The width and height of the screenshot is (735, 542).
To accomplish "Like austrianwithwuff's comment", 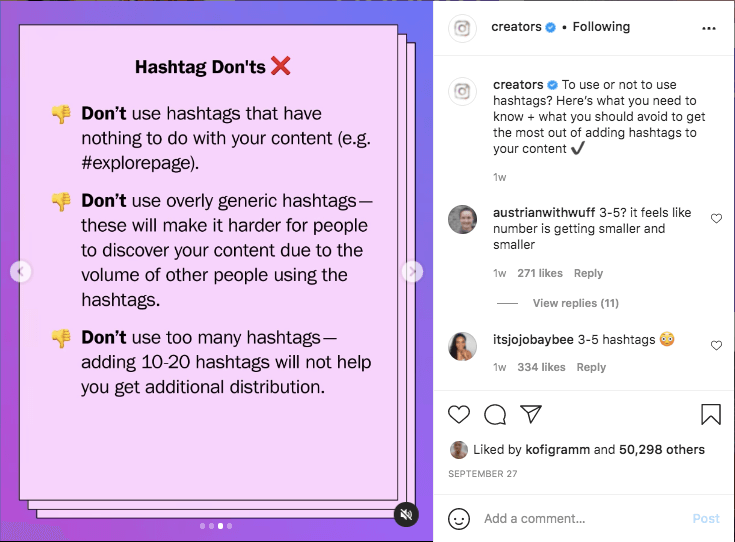I will 716,218.
